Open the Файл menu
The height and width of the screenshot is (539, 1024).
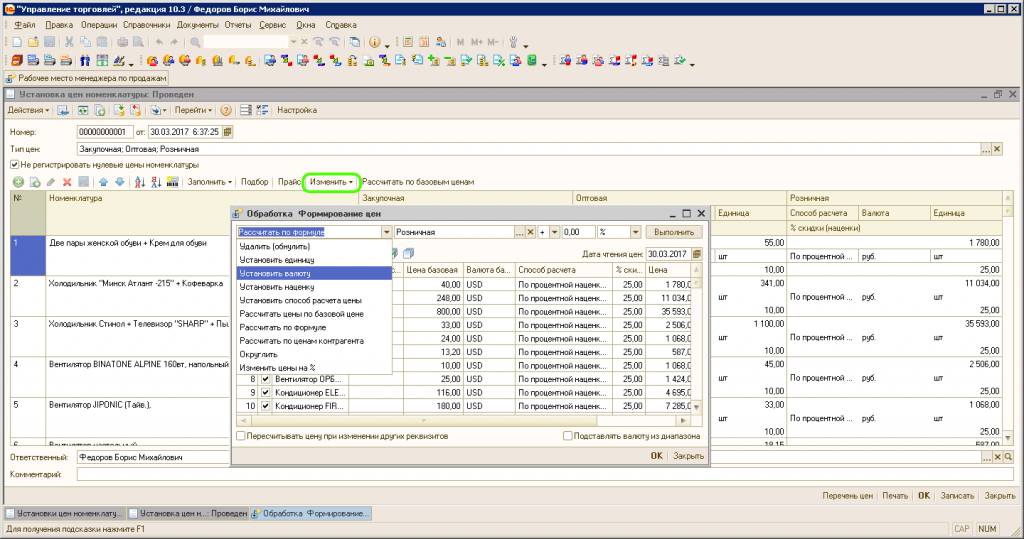pos(25,25)
